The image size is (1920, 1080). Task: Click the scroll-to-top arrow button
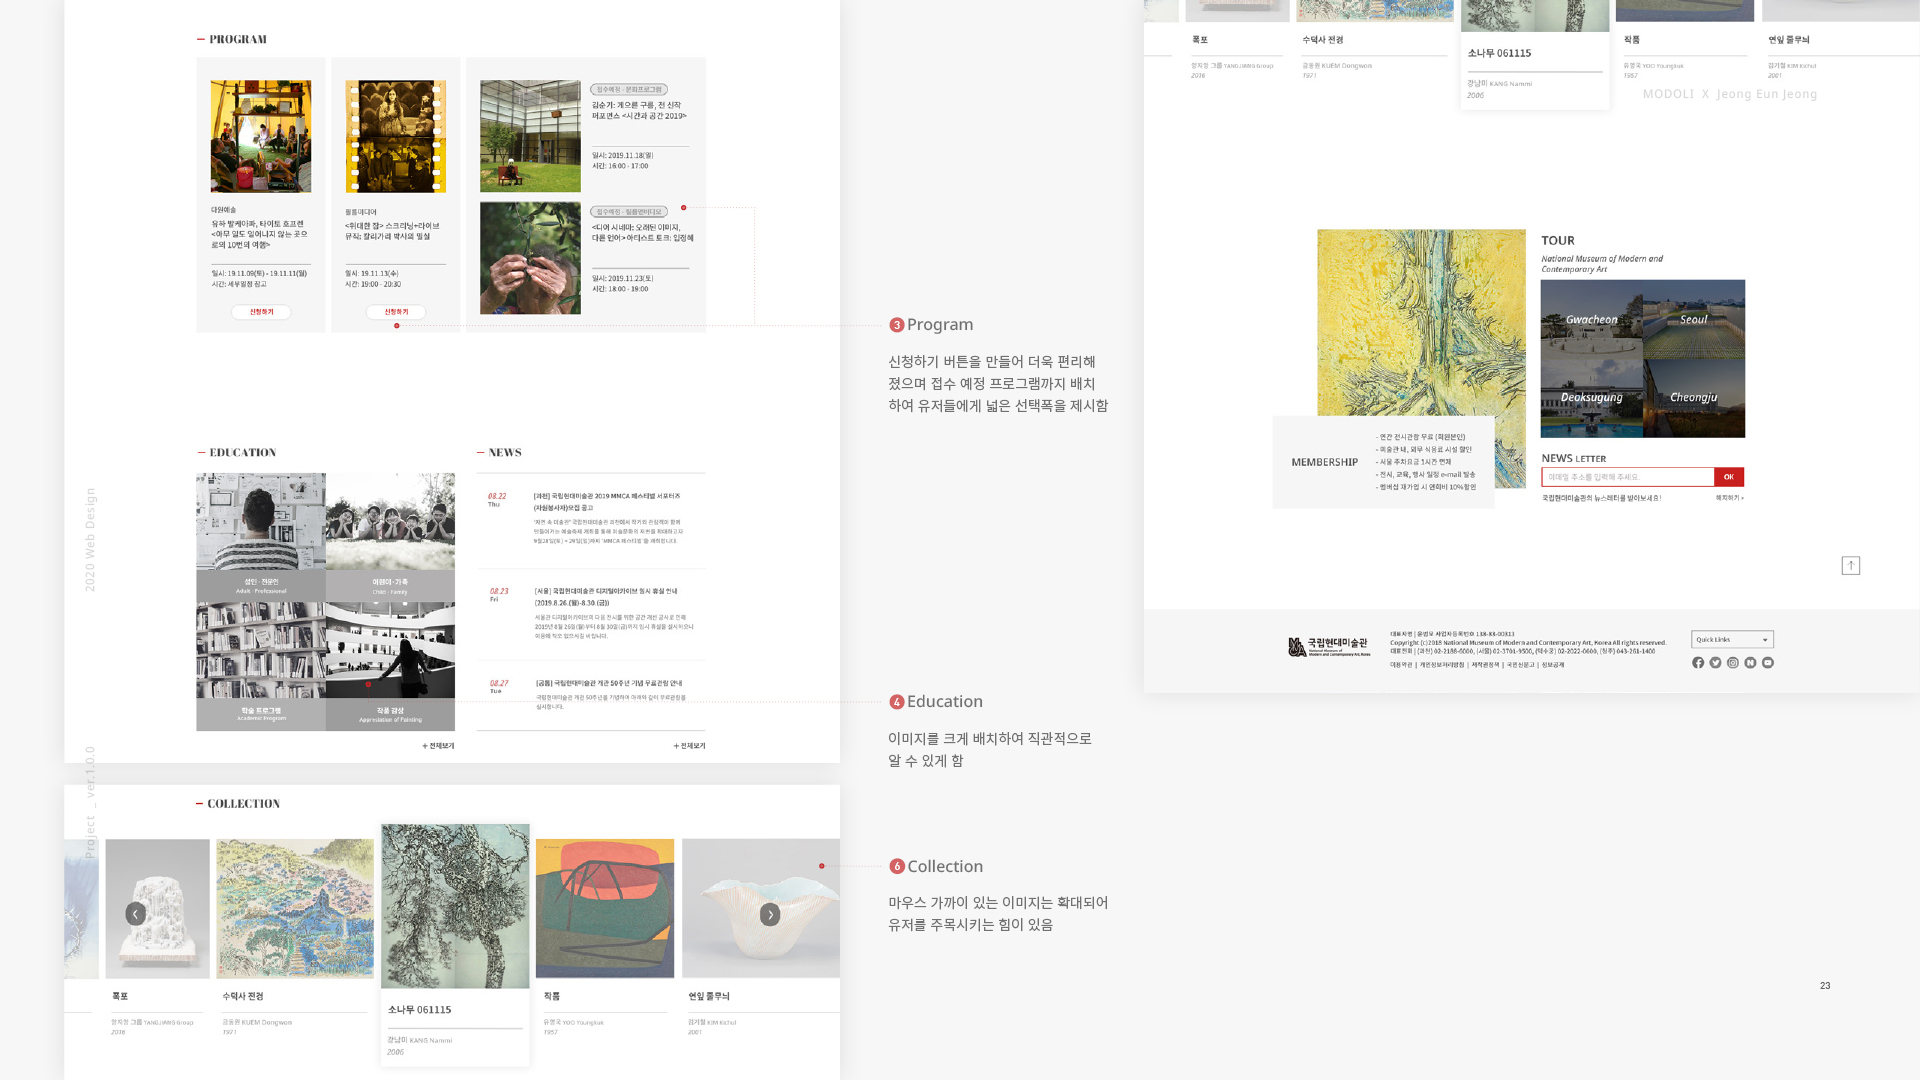pos(1851,566)
